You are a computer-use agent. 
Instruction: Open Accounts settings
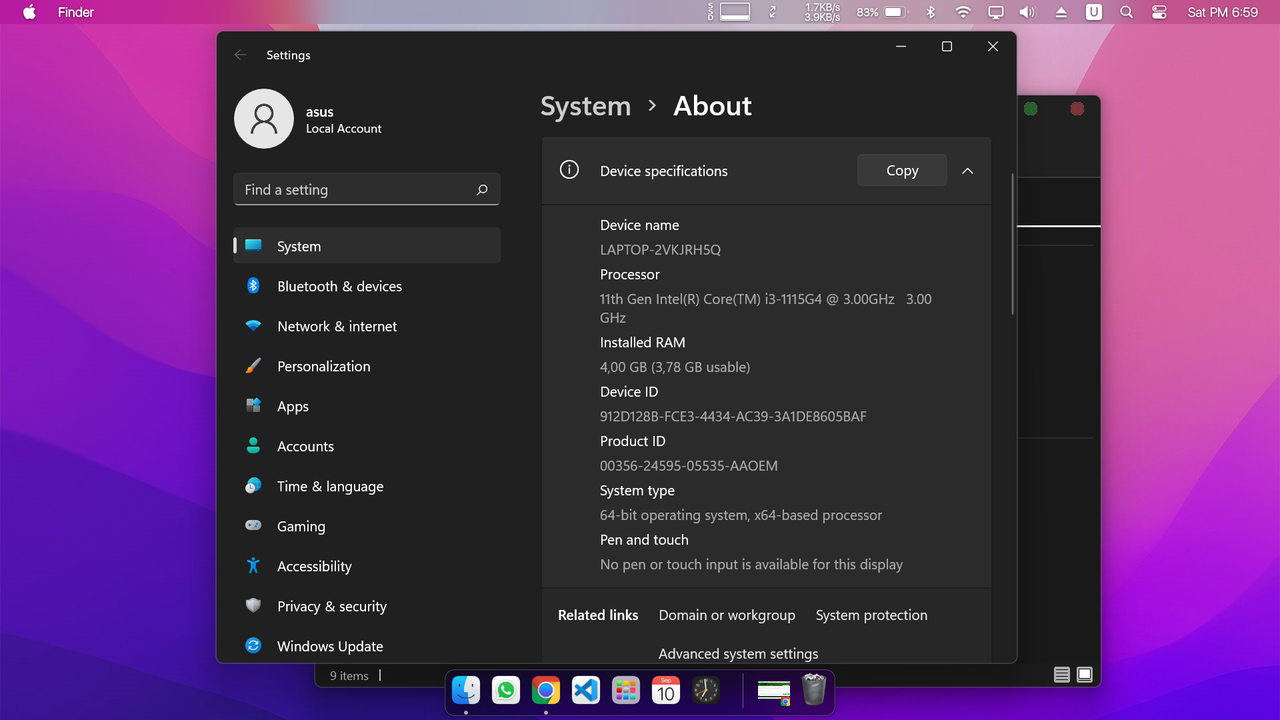367,446
